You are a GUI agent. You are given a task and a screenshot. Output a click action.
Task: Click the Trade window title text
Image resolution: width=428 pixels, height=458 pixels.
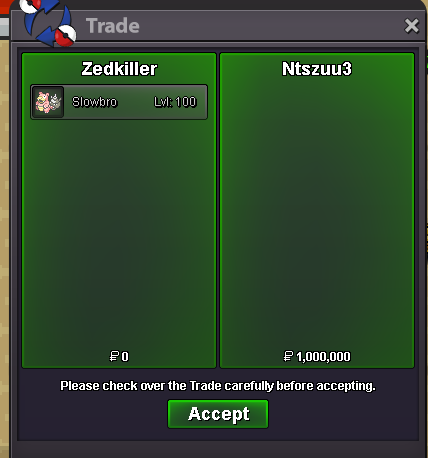click(x=113, y=26)
